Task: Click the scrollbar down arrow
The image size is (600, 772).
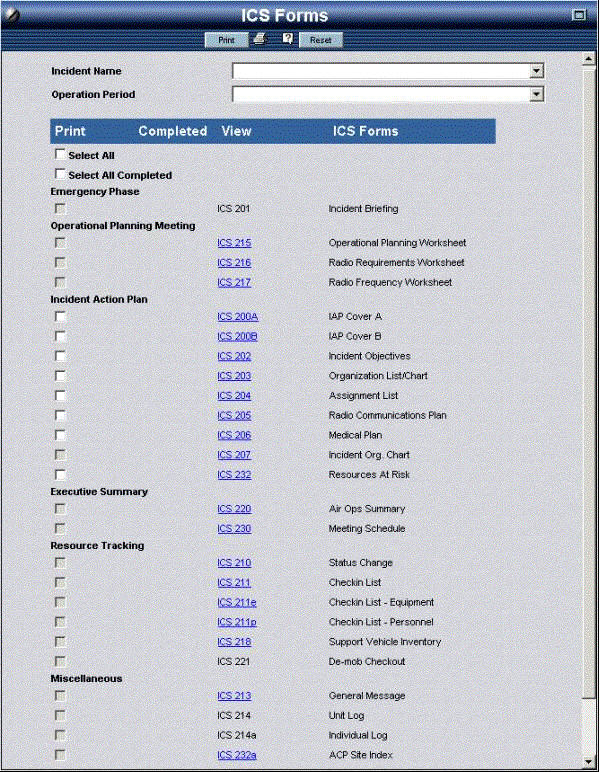Action: pyautogui.click(x=589, y=760)
